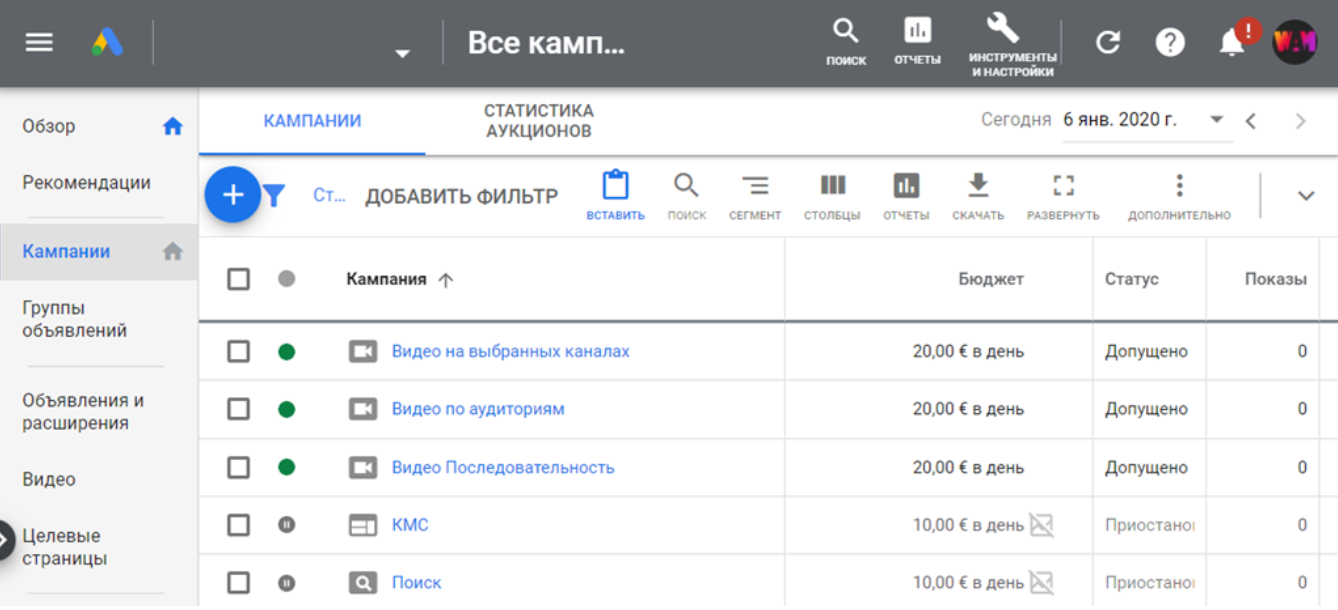Viewport: 1338px width, 610px height.
Task: Click РАЗВЕРНУТЬ to expand the table
Action: 1063,196
